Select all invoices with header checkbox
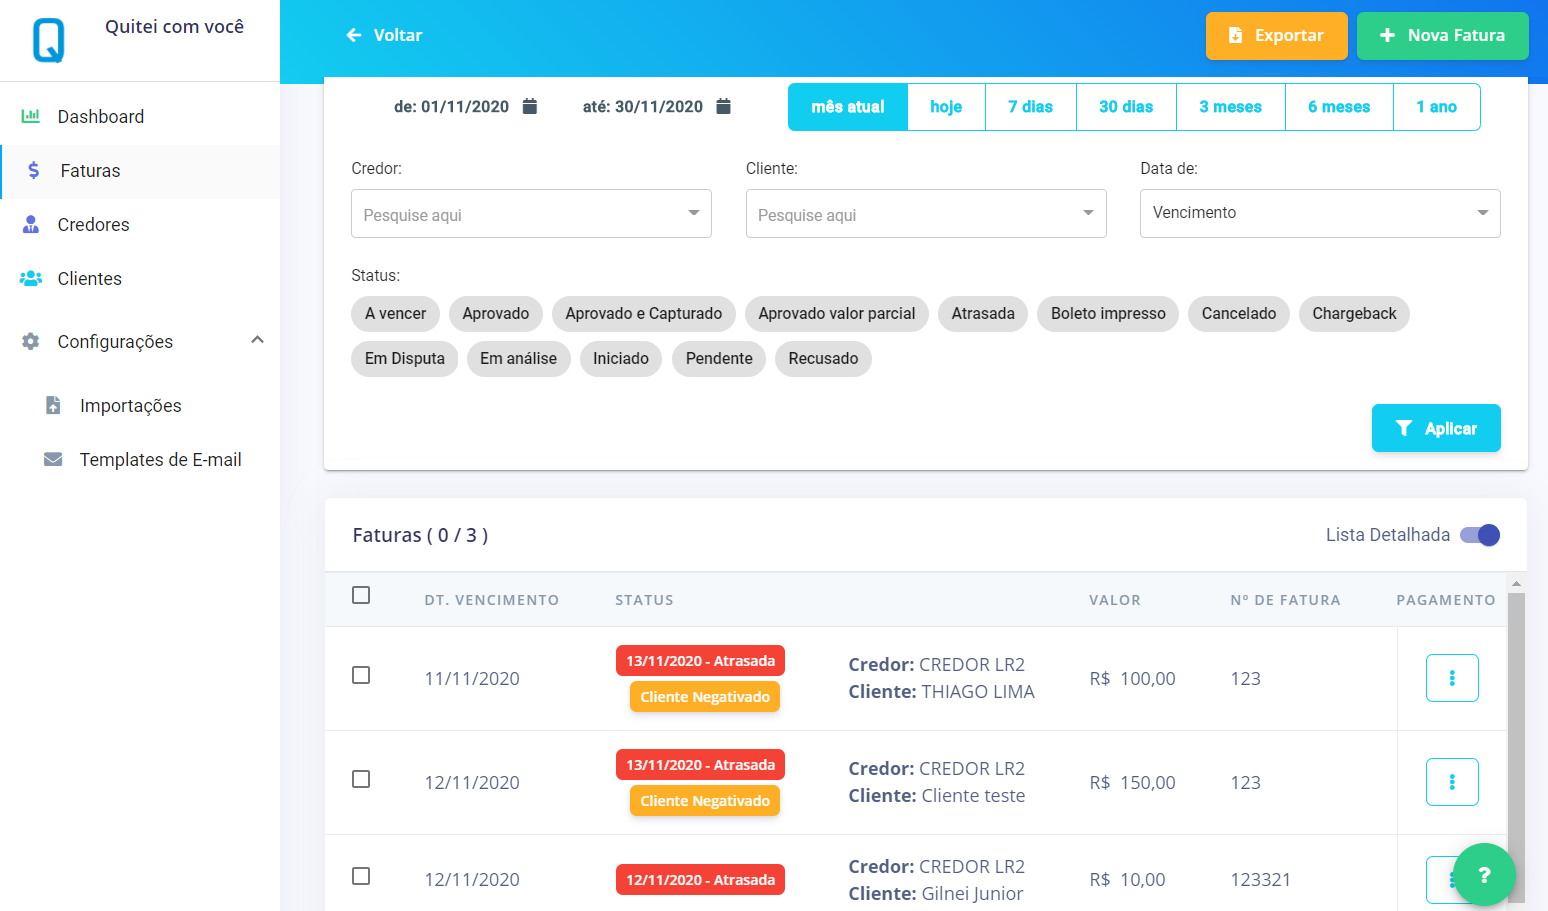 (361, 595)
